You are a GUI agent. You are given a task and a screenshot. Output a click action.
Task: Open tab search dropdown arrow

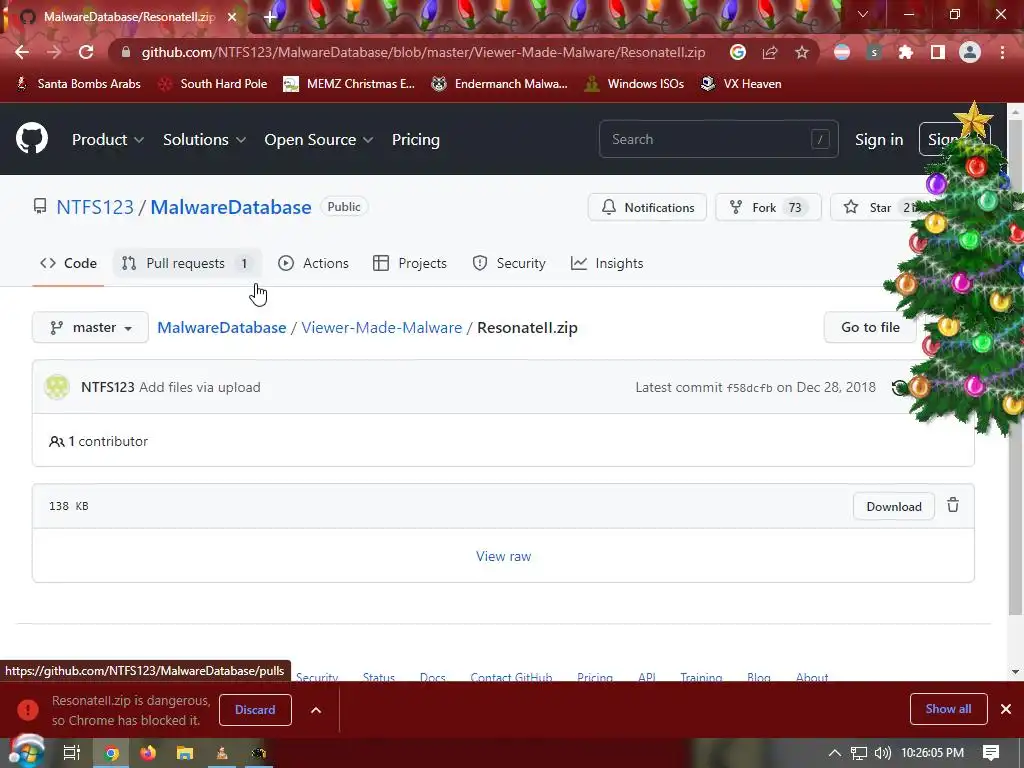coord(863,14)
